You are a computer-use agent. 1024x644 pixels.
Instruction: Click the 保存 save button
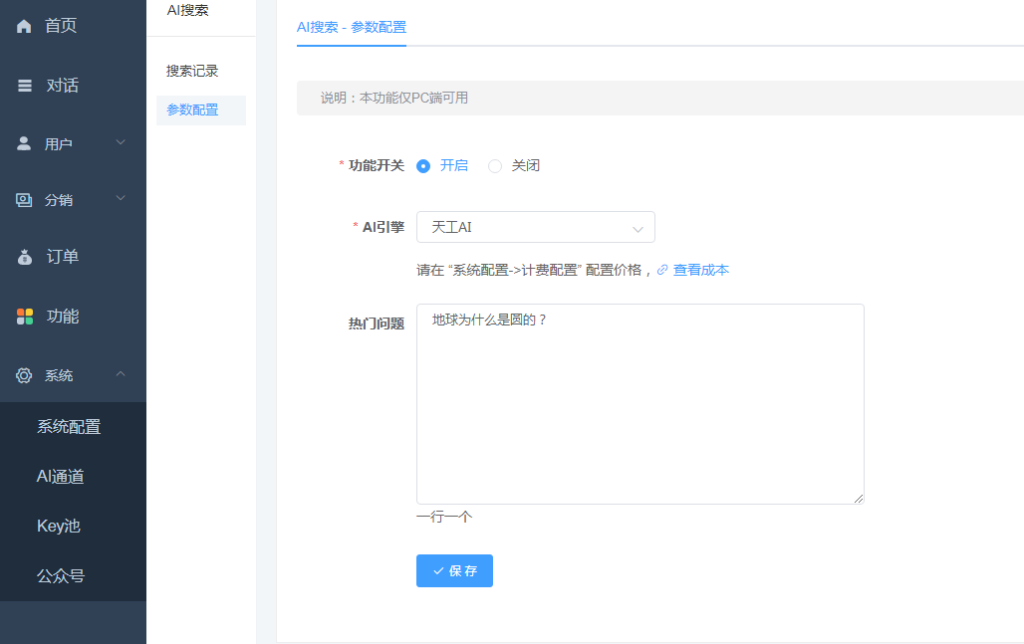(x=454, y=570)
